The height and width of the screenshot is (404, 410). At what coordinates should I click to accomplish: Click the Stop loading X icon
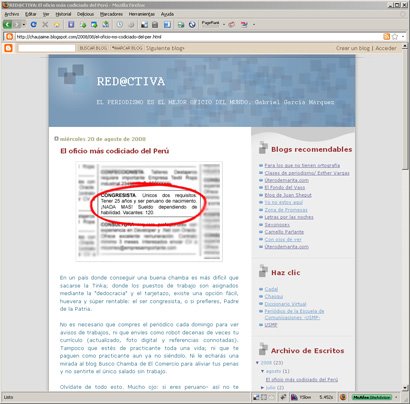point(45,24)
